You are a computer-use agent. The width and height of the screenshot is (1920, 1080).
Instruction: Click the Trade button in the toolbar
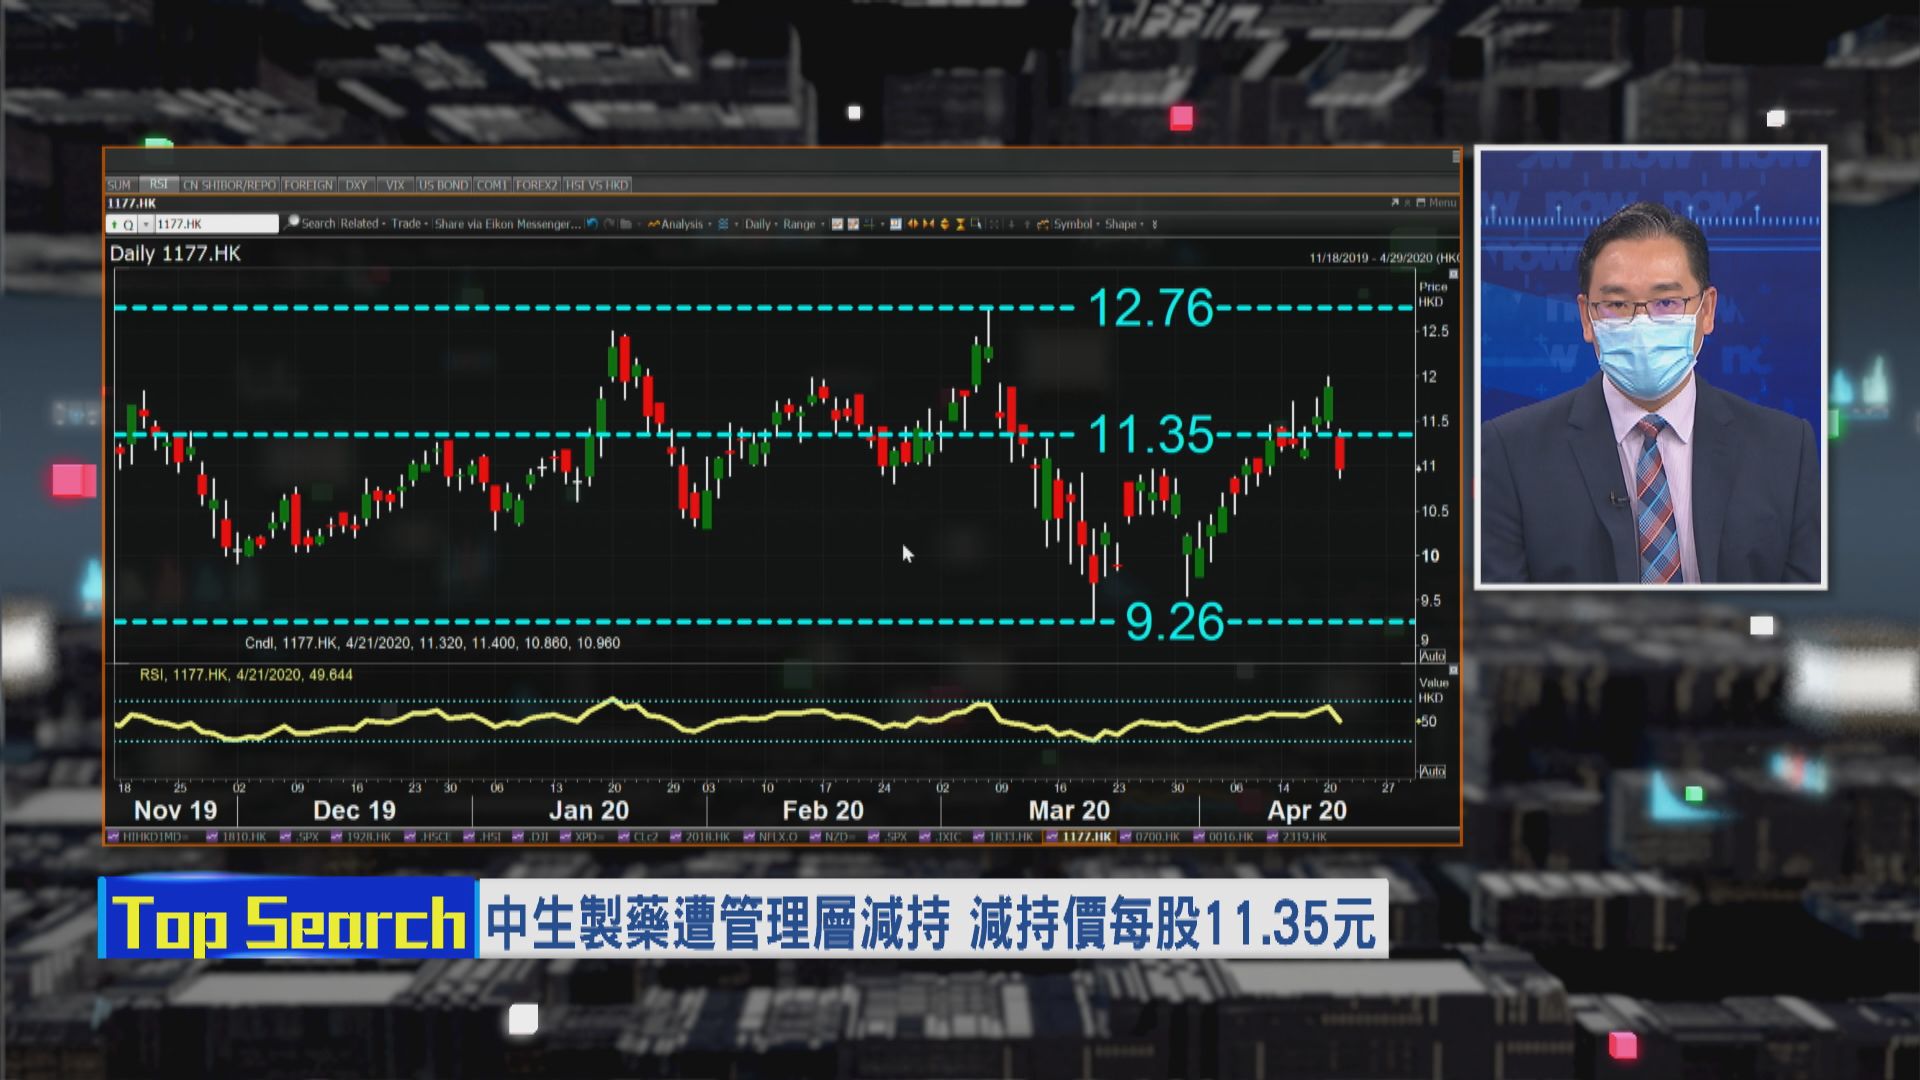[x=406, y=223]
